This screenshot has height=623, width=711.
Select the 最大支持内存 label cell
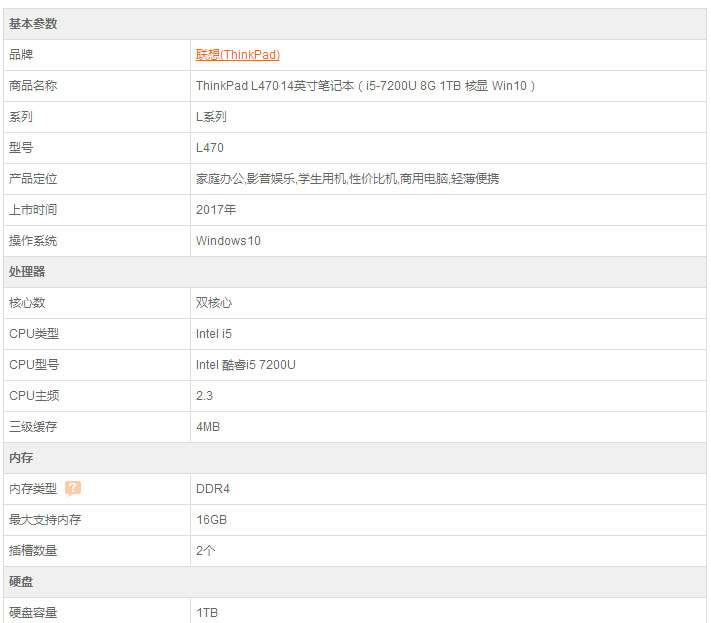97,520
